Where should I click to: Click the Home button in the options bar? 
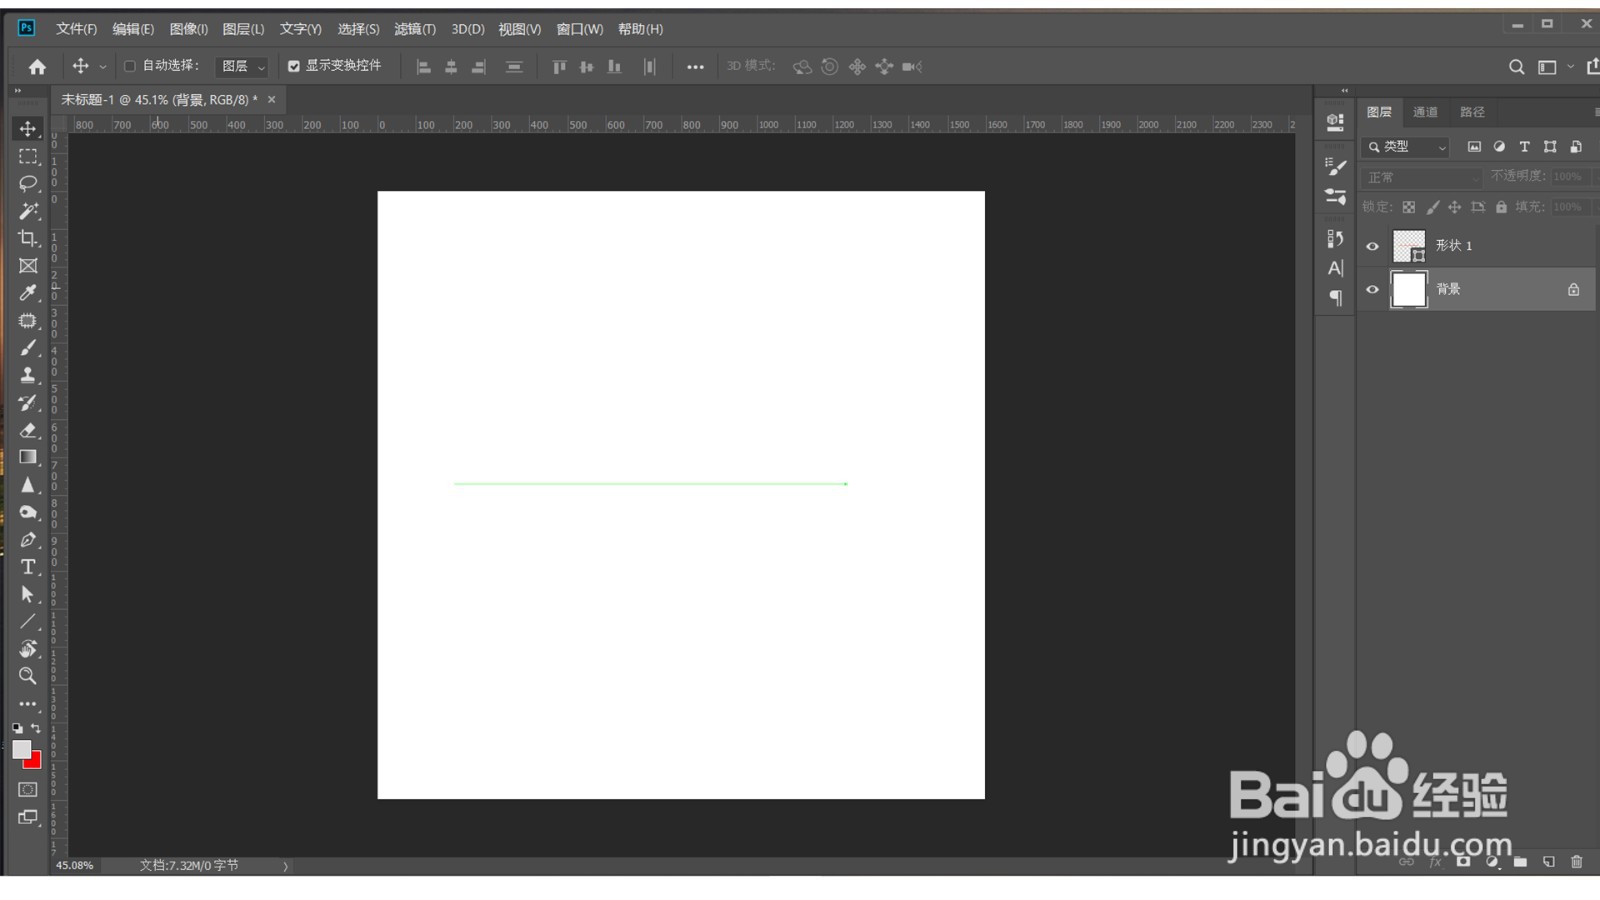tap(37, 67)
